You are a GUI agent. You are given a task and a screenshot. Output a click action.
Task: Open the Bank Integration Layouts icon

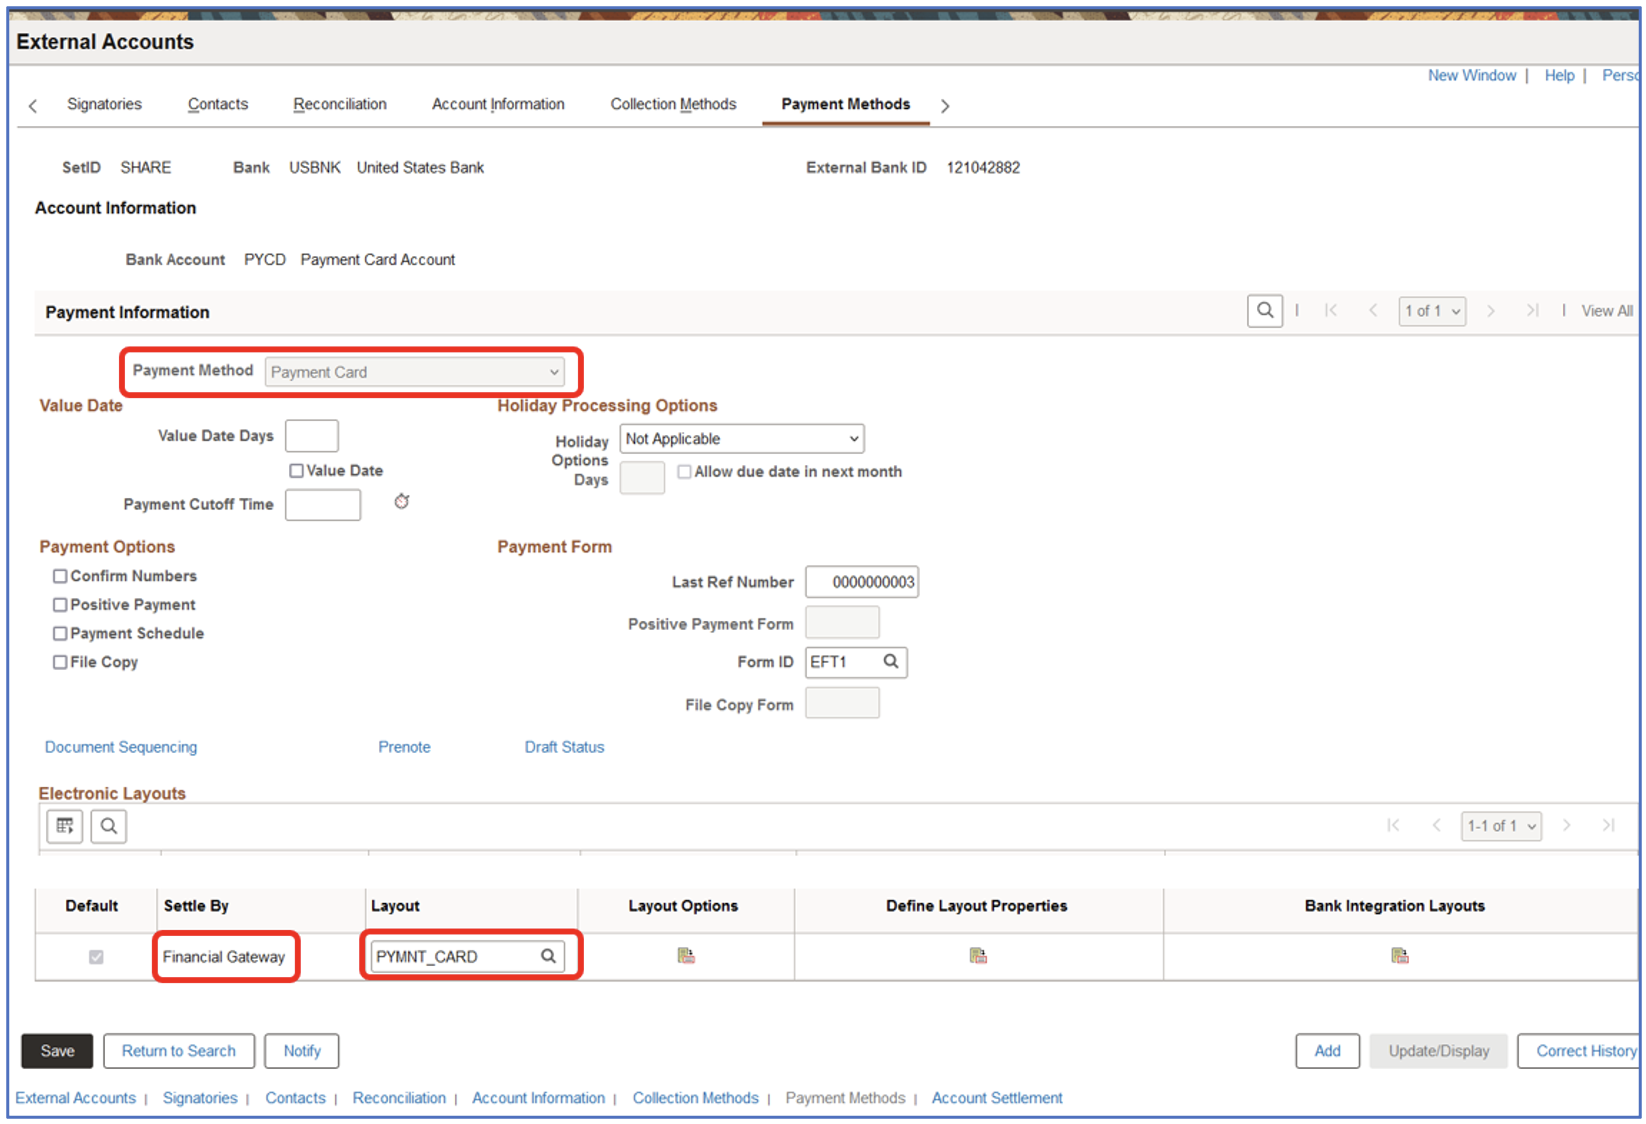click(1400, 956)
